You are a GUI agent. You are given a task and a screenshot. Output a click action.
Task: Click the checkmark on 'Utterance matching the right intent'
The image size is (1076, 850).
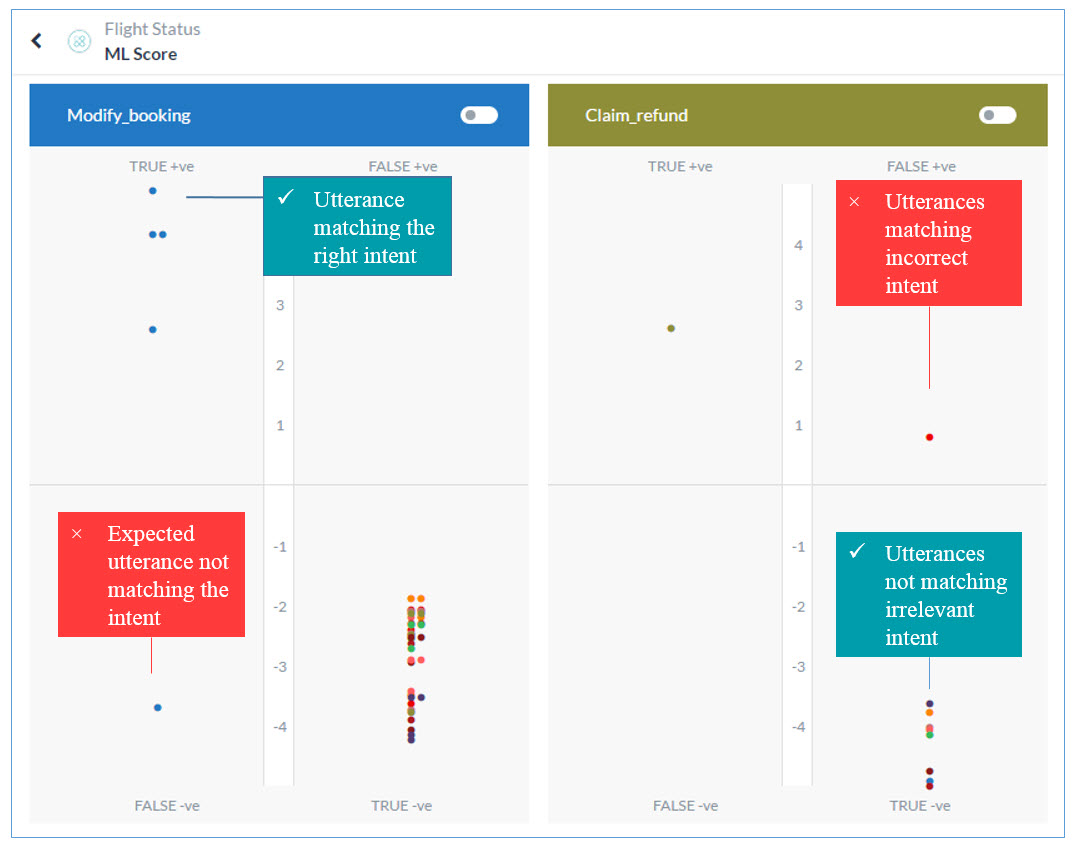pyautogui.click(x=286, y=198)
